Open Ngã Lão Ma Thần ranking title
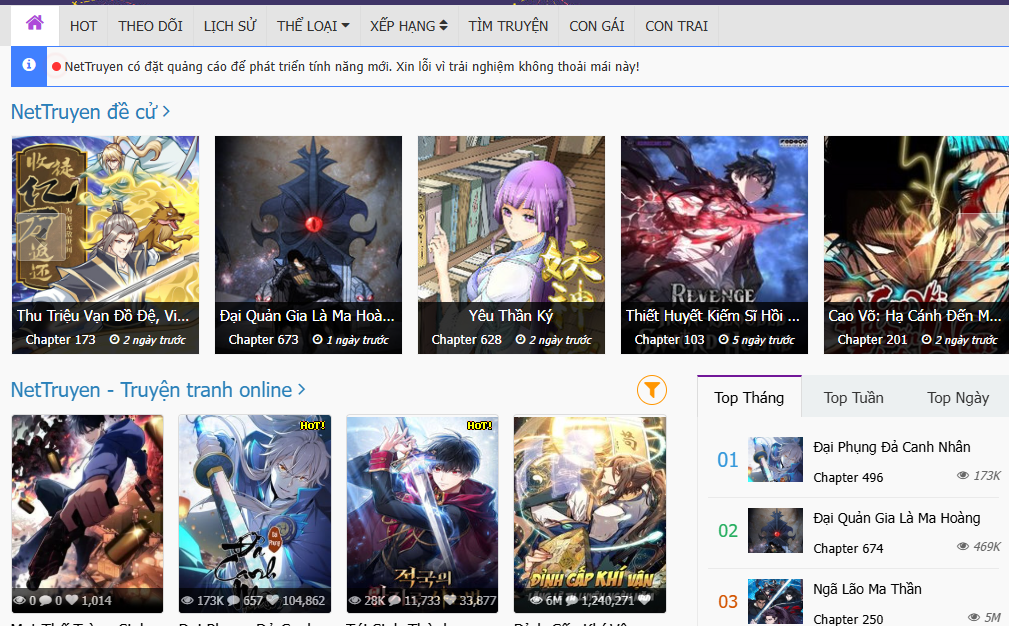The image size is (1009, 626). click(x=867, y=588)
